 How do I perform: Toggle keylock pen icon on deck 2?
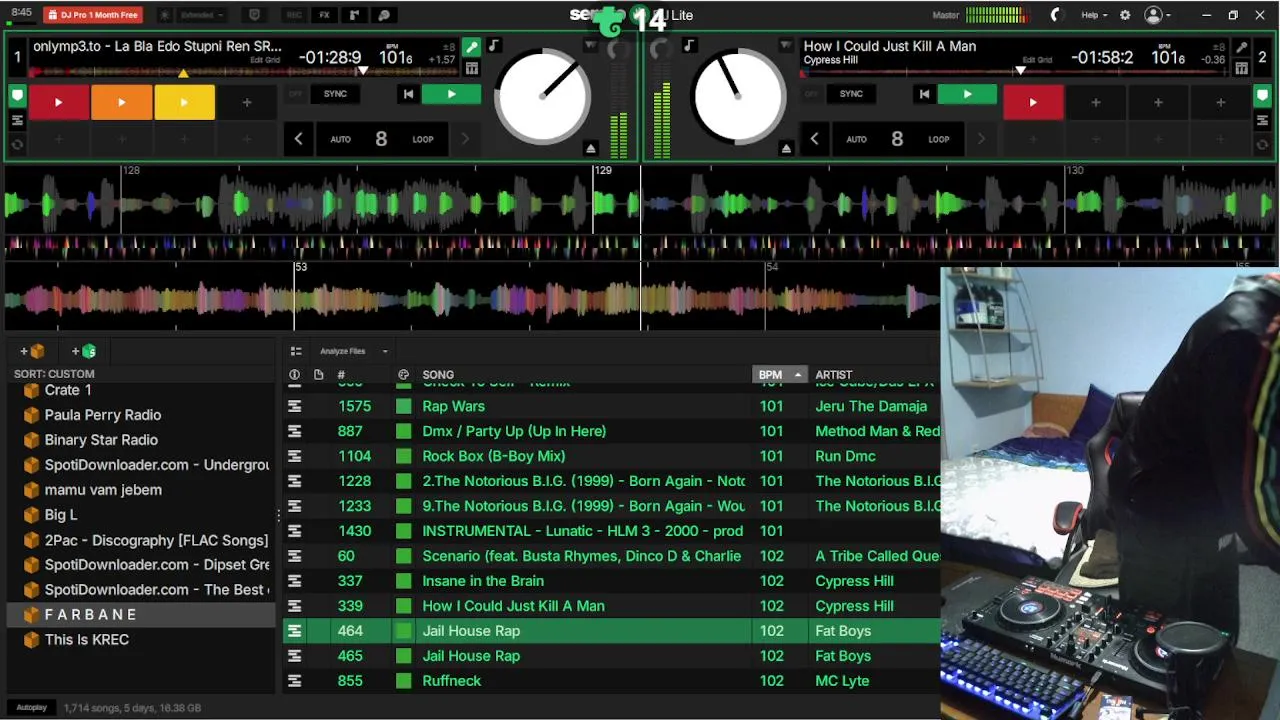coord(1241,47)
